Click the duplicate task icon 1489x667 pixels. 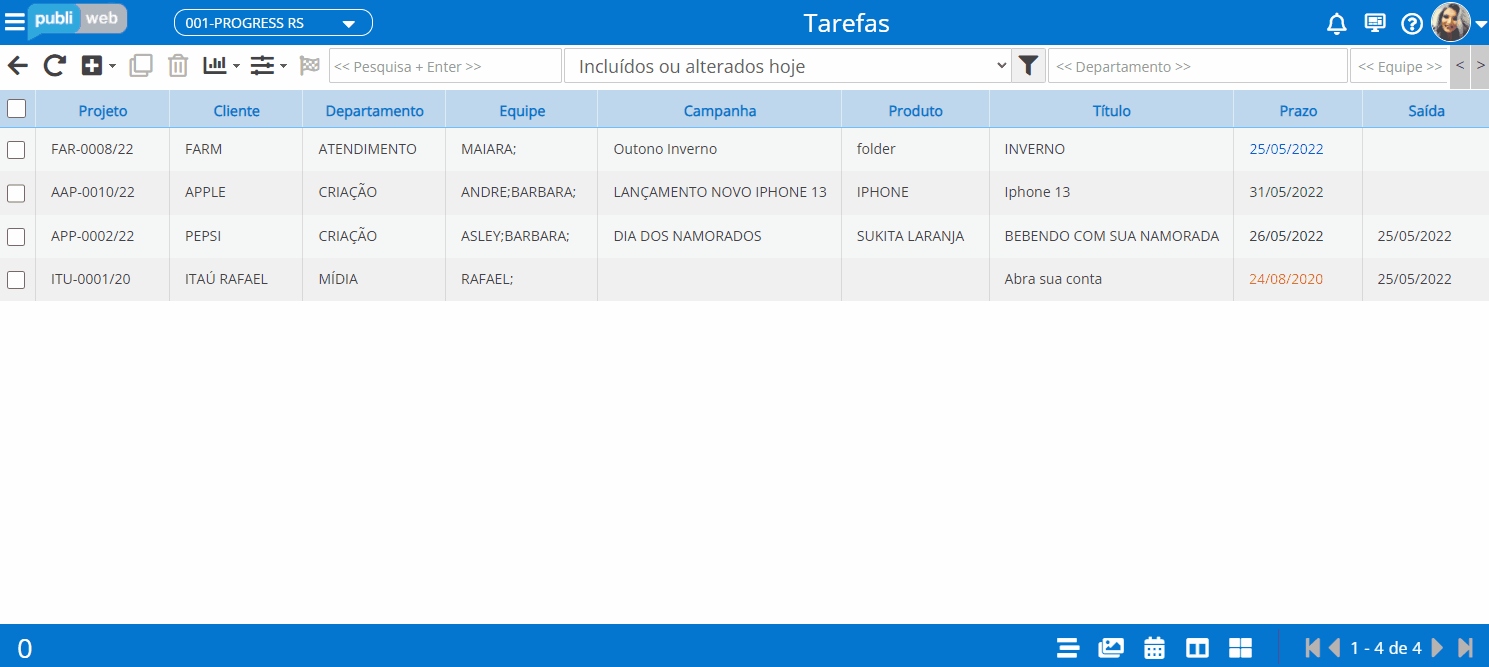pyautogui.click(x=141, y=66)
